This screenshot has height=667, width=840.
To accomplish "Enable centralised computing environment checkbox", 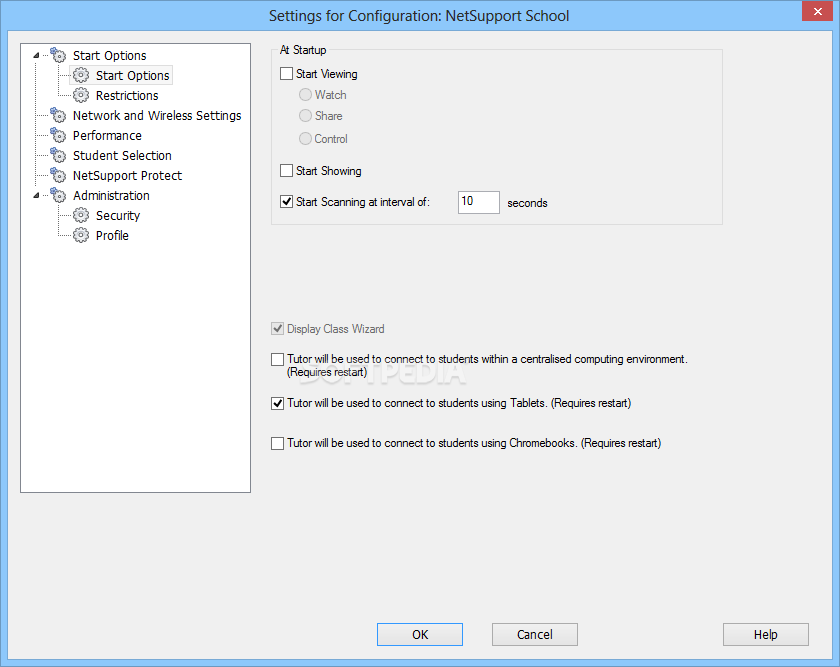I will (278, 359).
